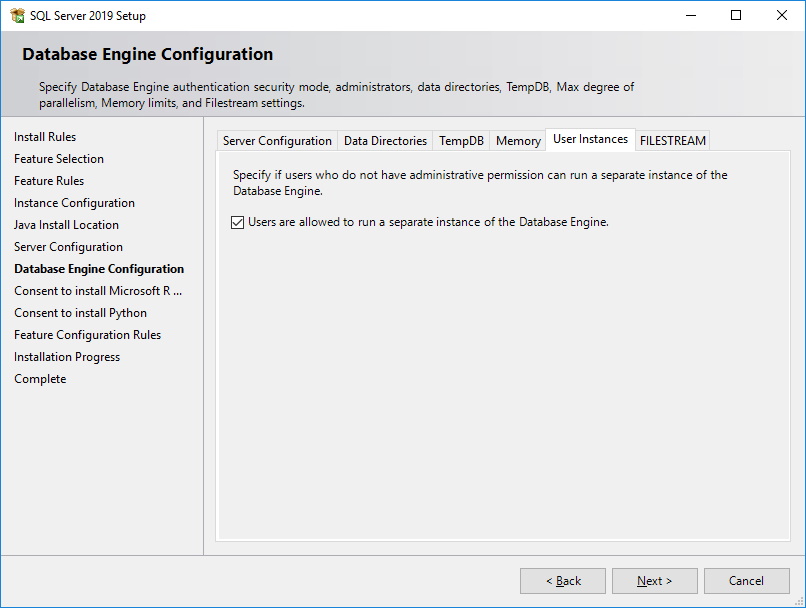The width and height of the screenshot is (806, 608).
Task: Select the User Instances tab
Action: (x=590, y=139)
